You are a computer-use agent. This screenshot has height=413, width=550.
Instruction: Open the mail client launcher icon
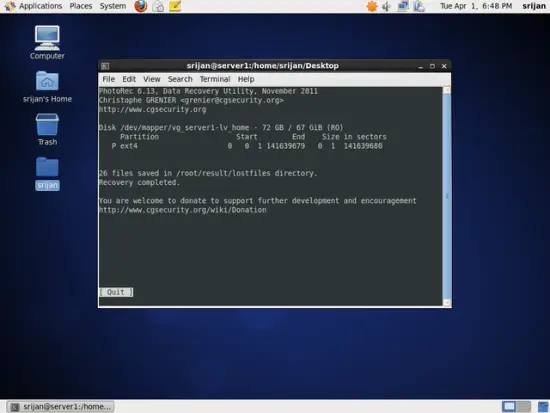click(x=158, y=6)
